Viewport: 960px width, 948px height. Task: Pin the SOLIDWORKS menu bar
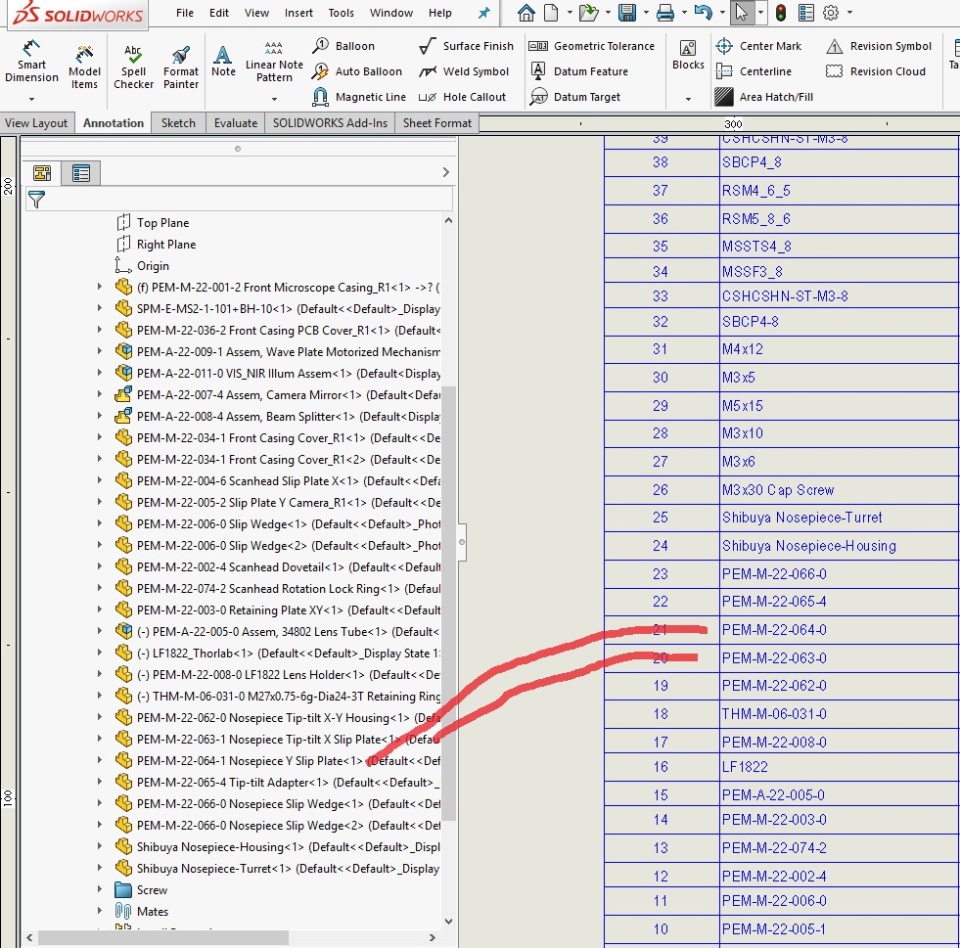tap(484, 13)
